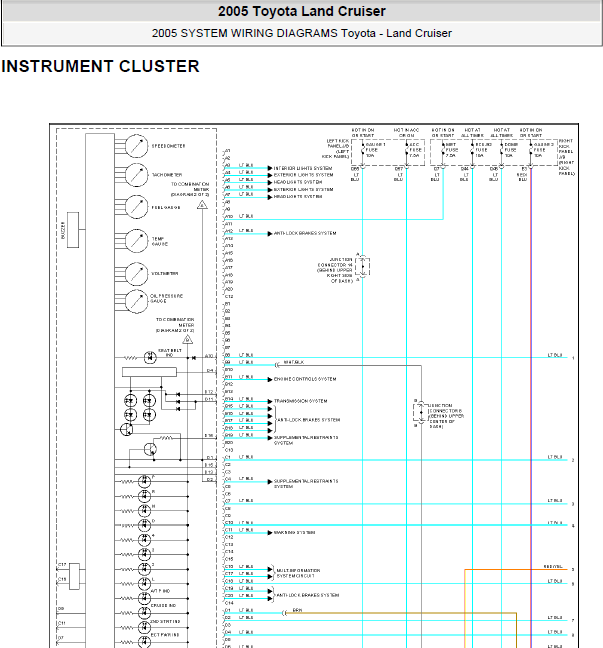This screenshot has width=603, height=648.
Task: Click the upper triangle reference marker below Tachometer
Action: tap(202, 205)
